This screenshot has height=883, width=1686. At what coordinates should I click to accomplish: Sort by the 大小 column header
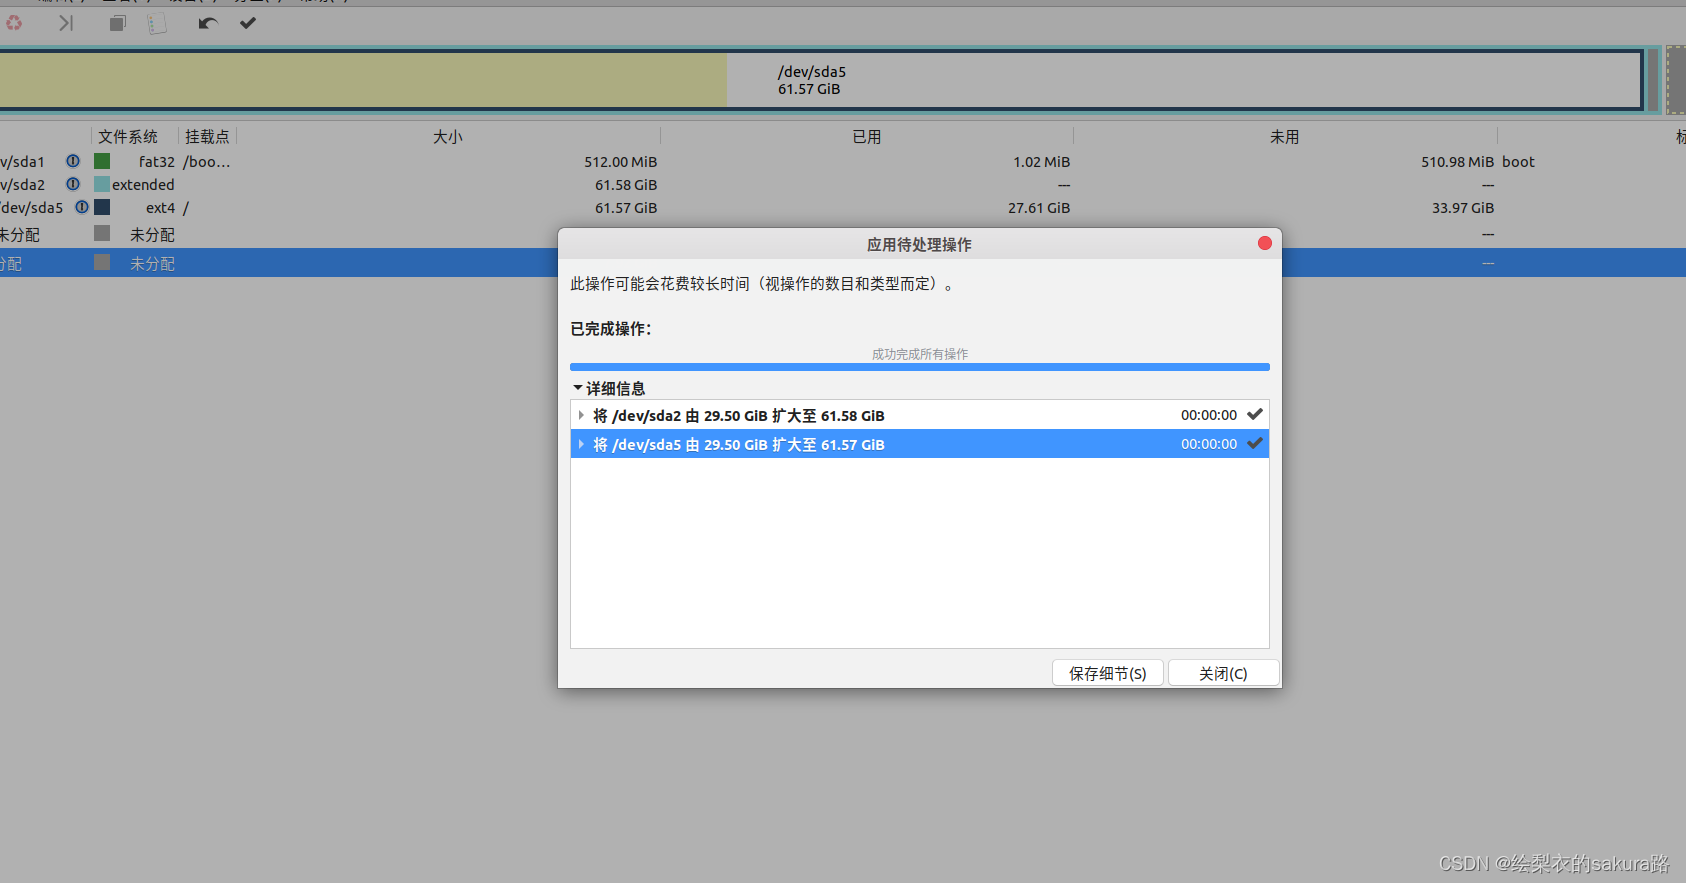click(448, 137)
